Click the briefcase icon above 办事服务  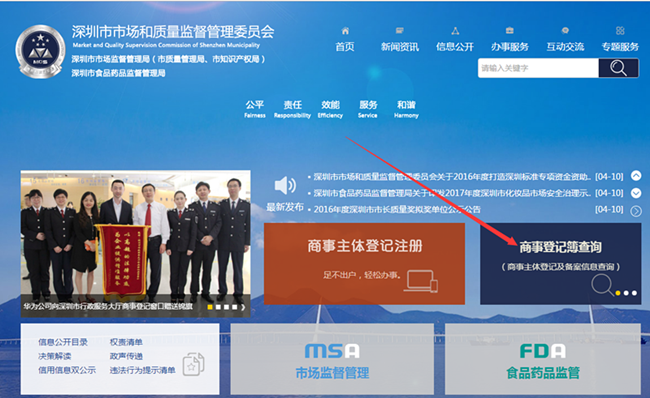click(510, 31)
